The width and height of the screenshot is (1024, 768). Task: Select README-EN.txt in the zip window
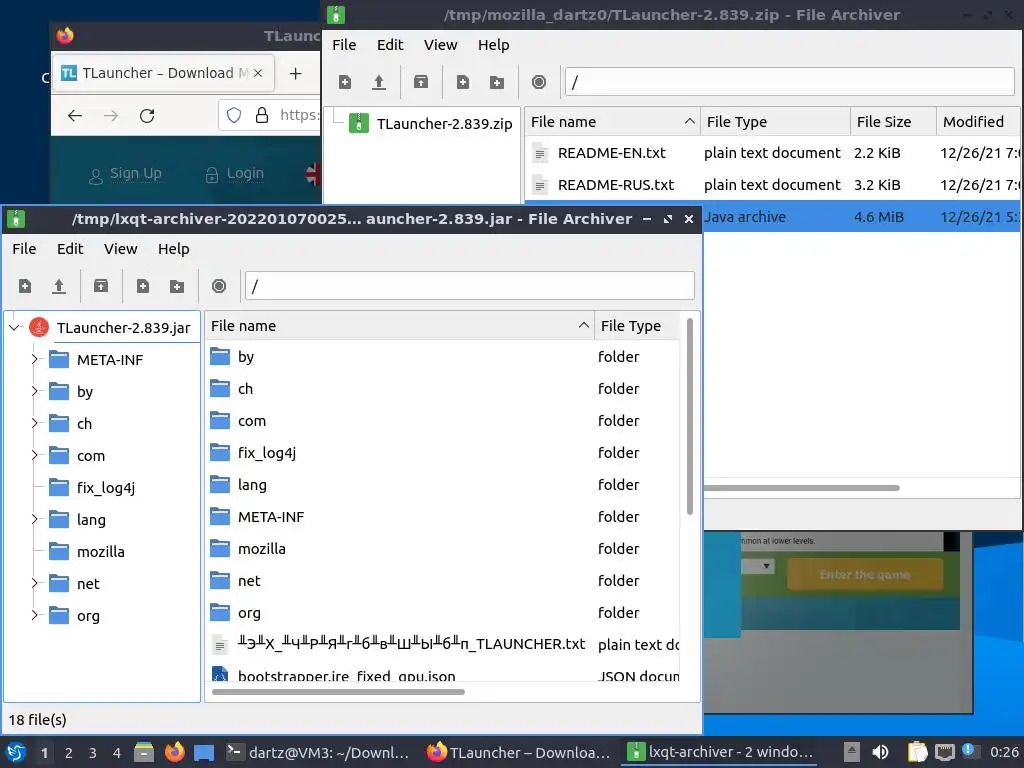[x=773, y=153]
